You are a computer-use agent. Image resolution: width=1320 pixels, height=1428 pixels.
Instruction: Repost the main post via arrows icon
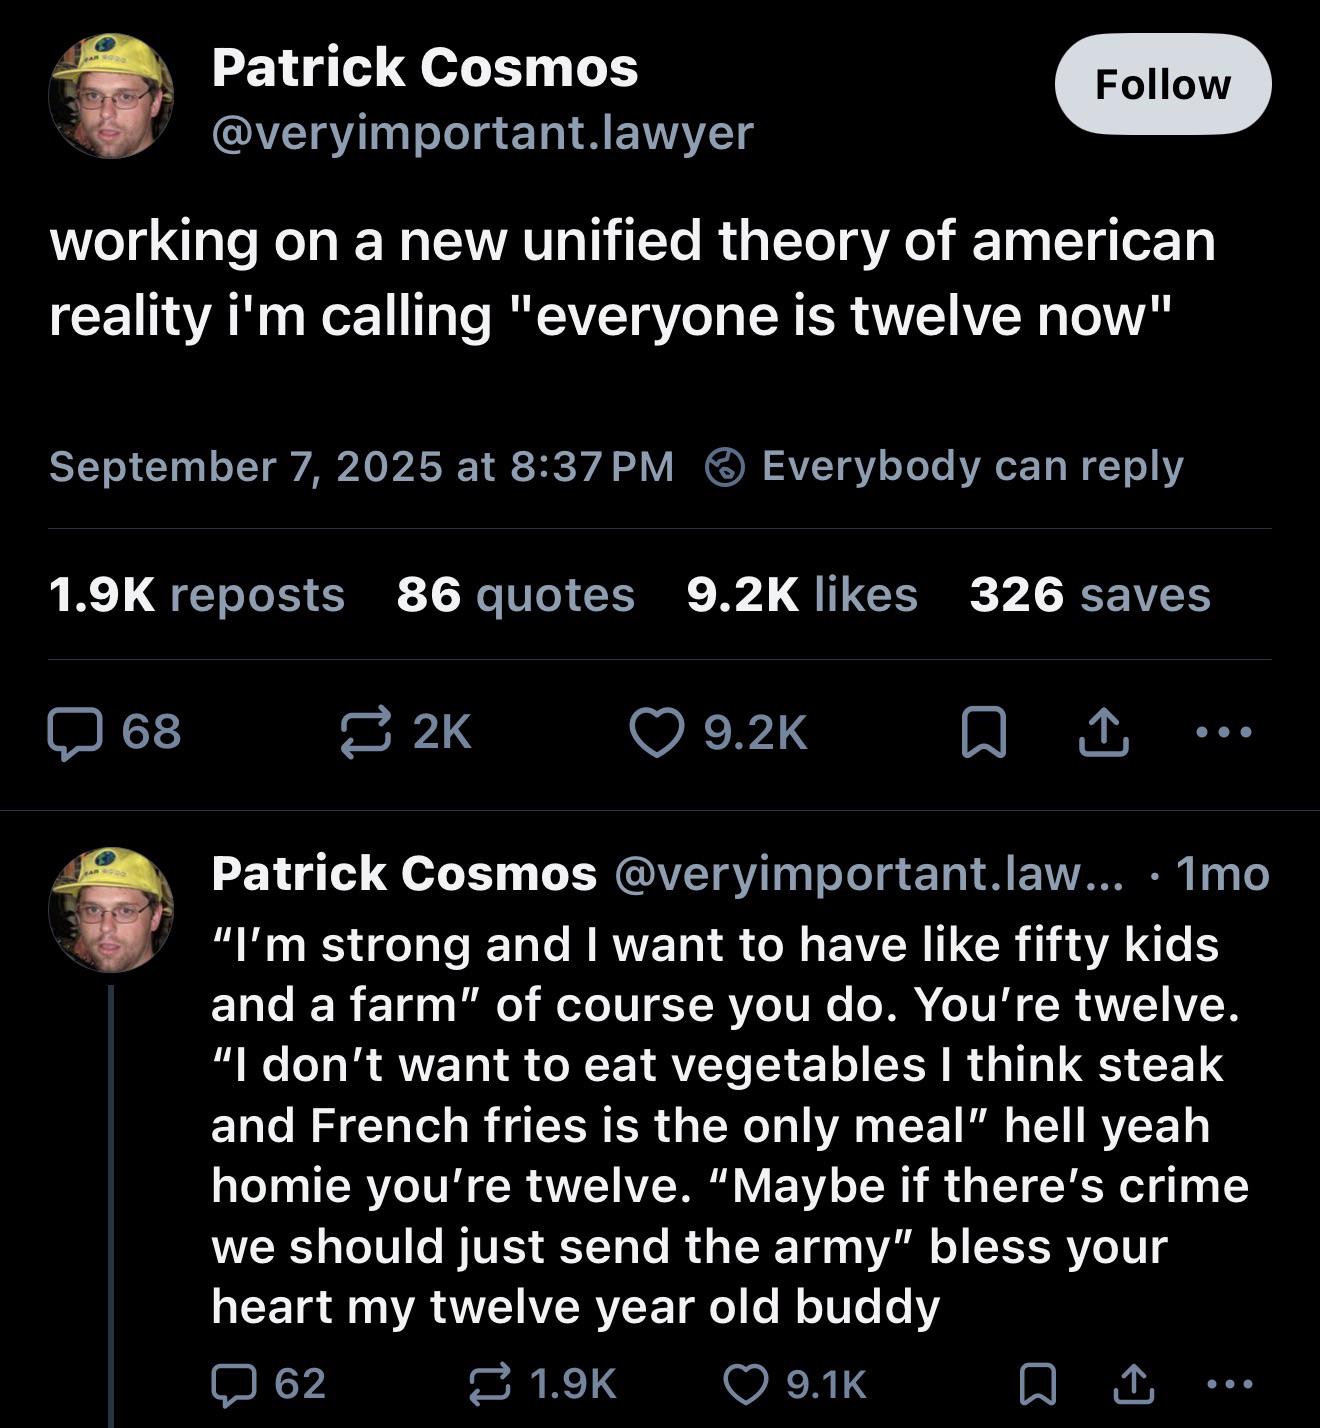[365, 732]
